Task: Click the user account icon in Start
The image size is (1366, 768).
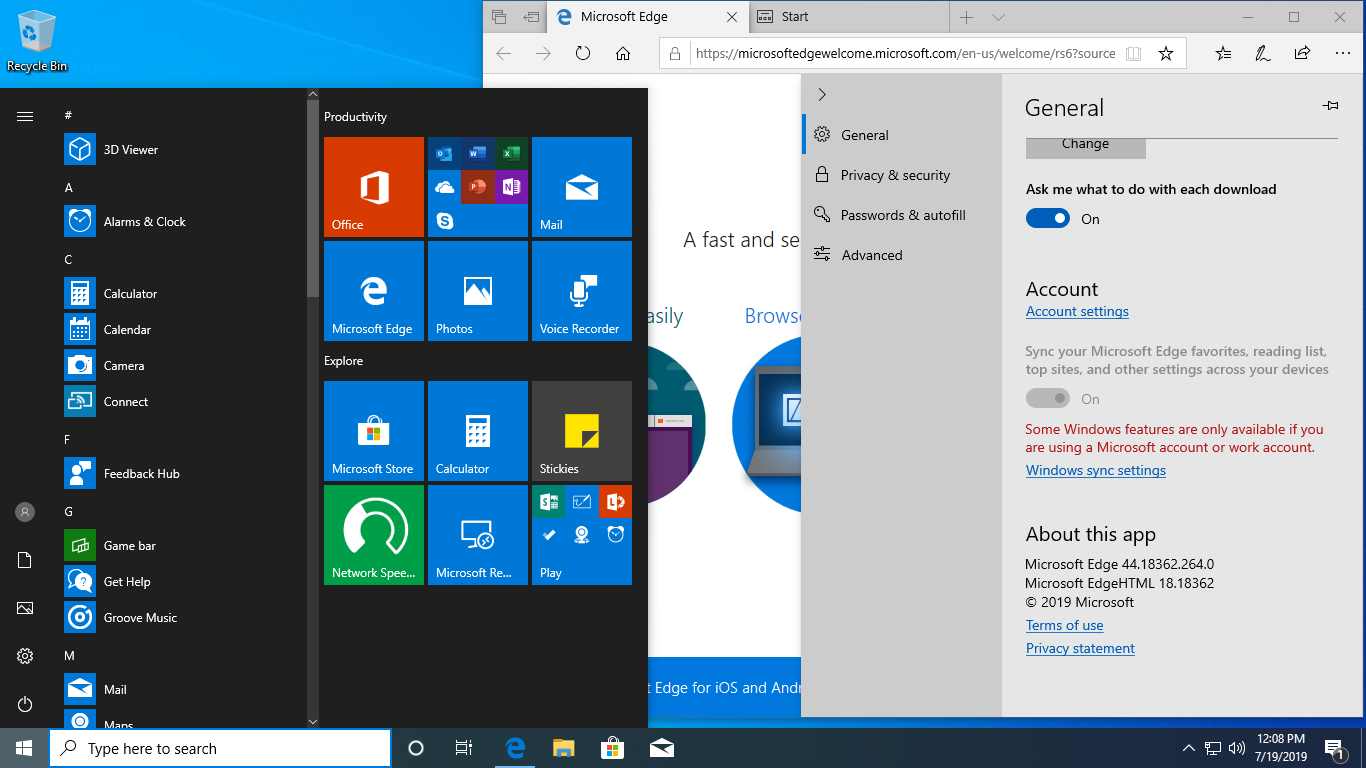Action: (25, 512)
